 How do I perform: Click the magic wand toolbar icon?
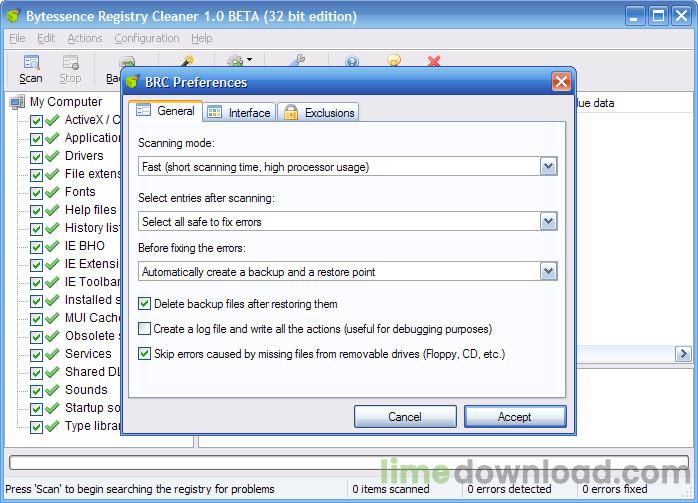click(x=188, y=61)
